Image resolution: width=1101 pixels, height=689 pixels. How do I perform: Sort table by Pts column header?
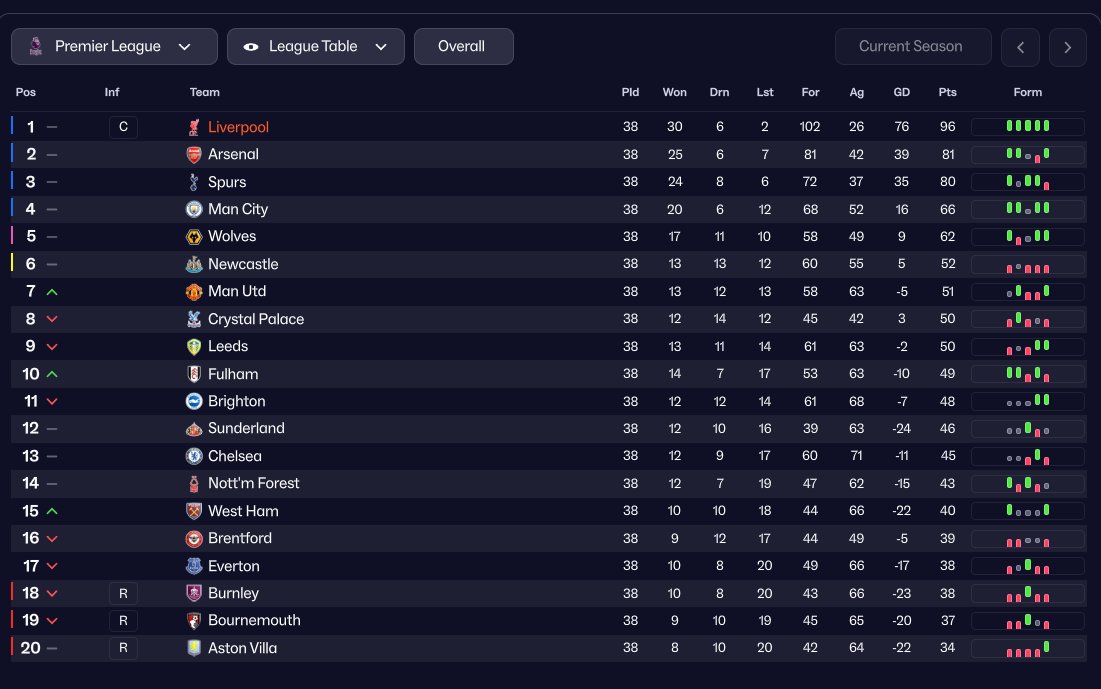947,92
